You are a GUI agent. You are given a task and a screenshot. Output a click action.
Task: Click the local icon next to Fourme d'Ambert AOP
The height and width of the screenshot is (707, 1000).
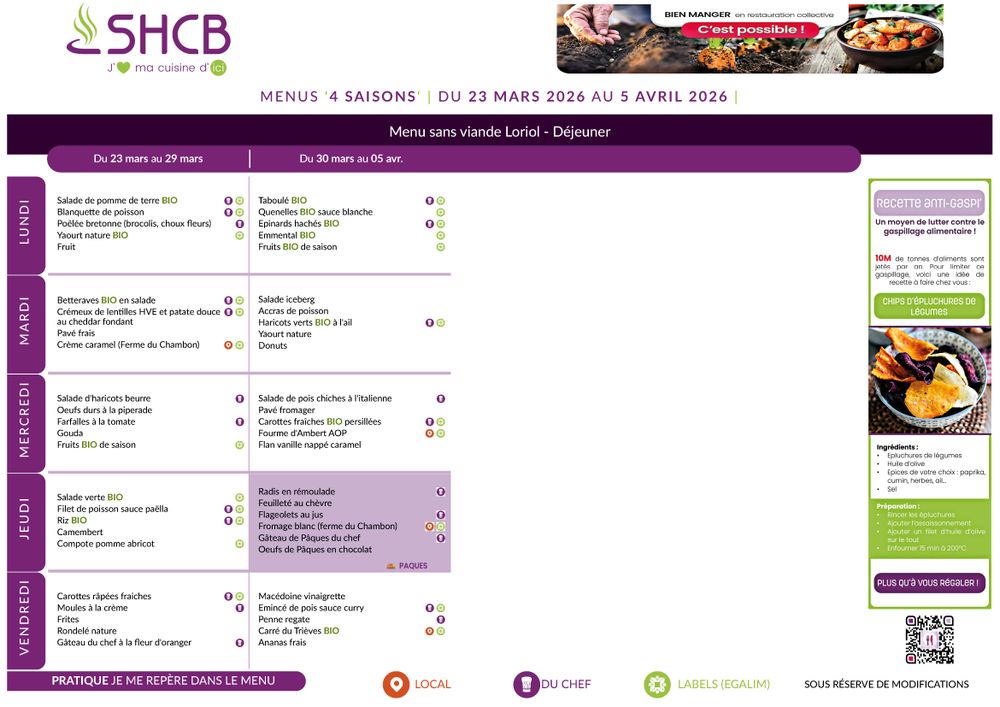429,434
